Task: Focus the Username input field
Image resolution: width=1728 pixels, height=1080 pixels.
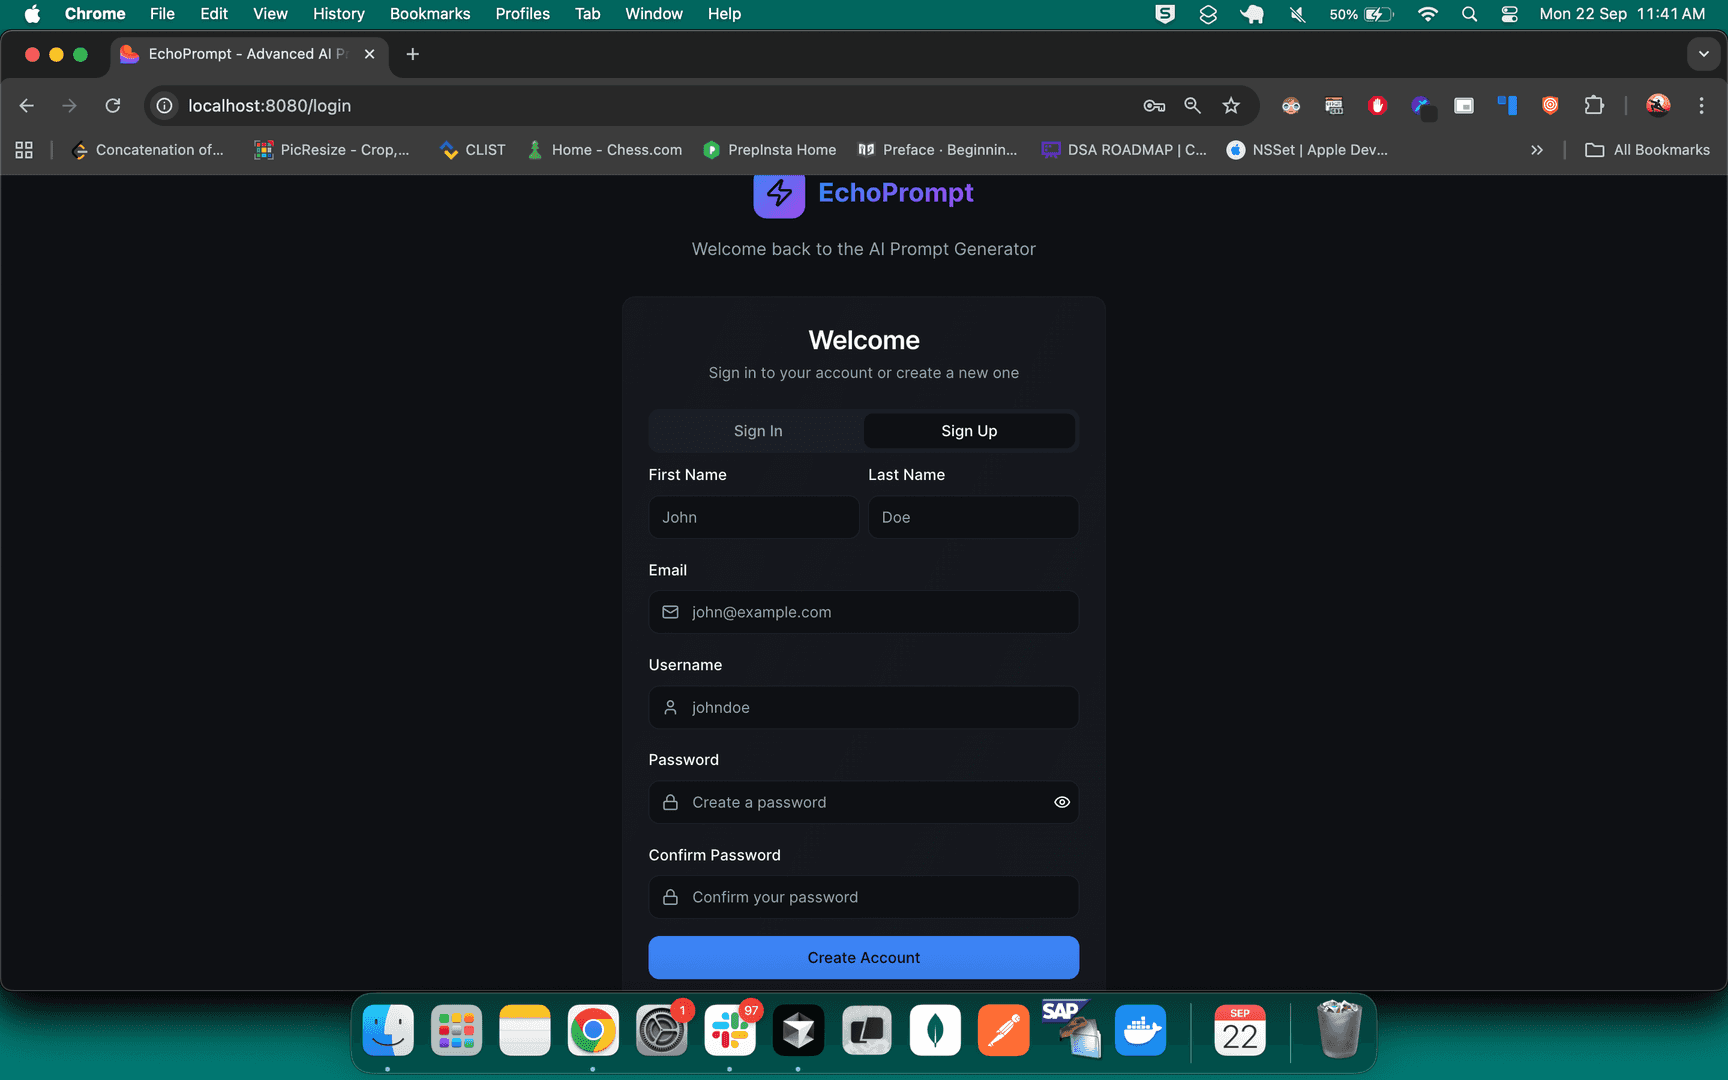Action: pyautogui.click(x=864, y=707)
